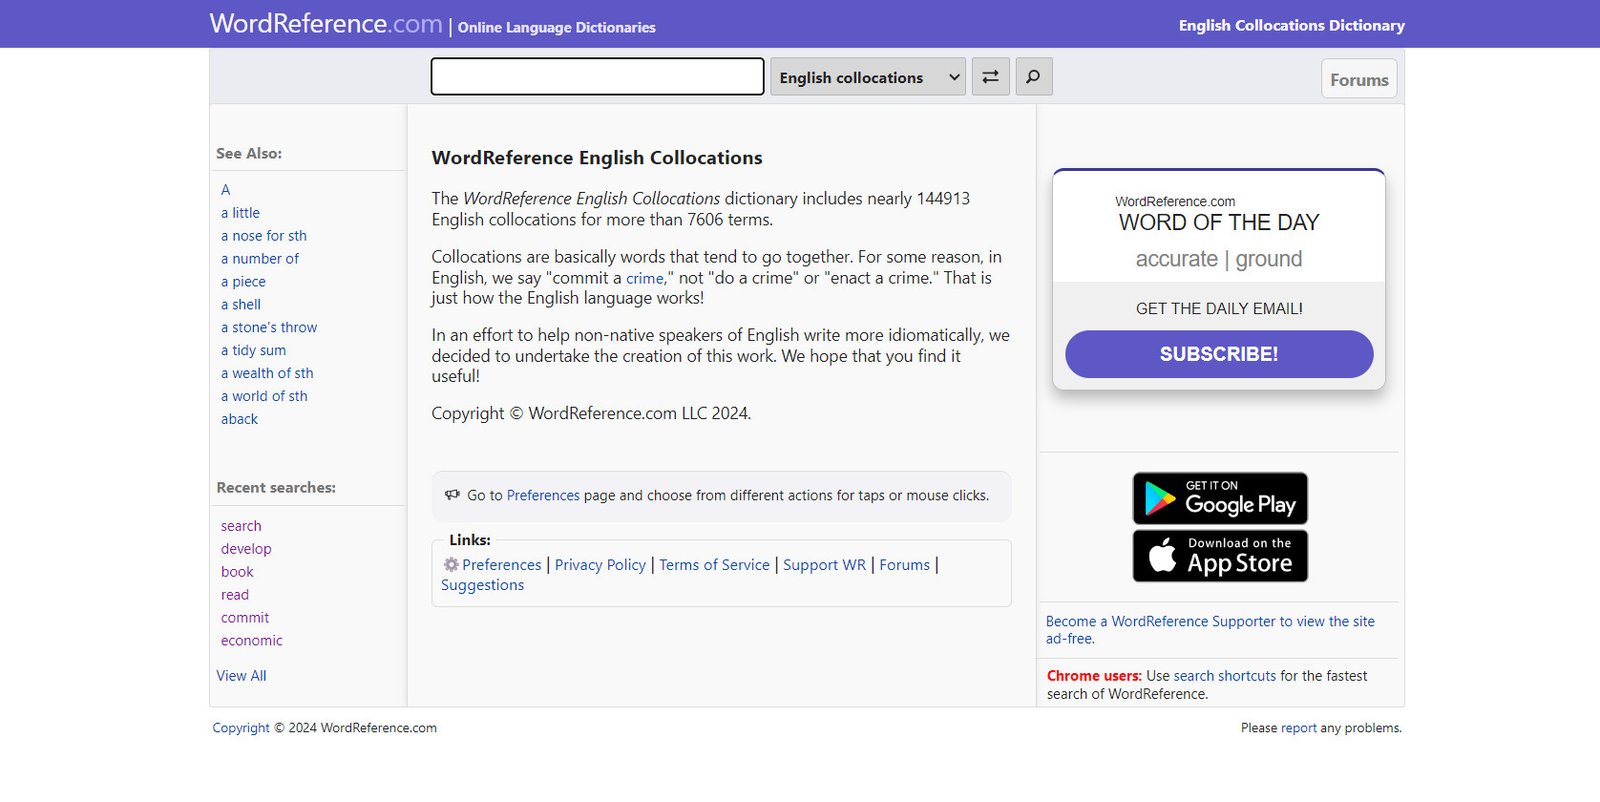Click the 'Recent searches:' sidebar heading

276,488
